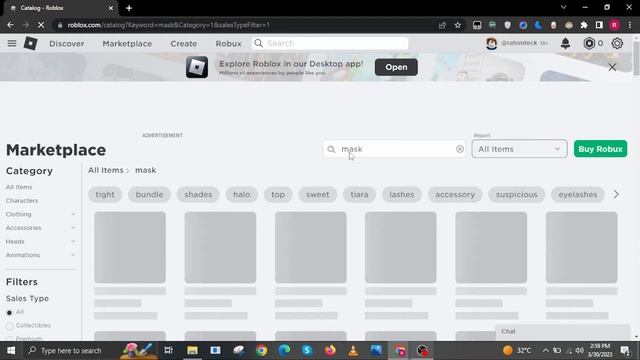640x360 pixels.
Task: Click the user avatar icon
Action: point(491,43)
